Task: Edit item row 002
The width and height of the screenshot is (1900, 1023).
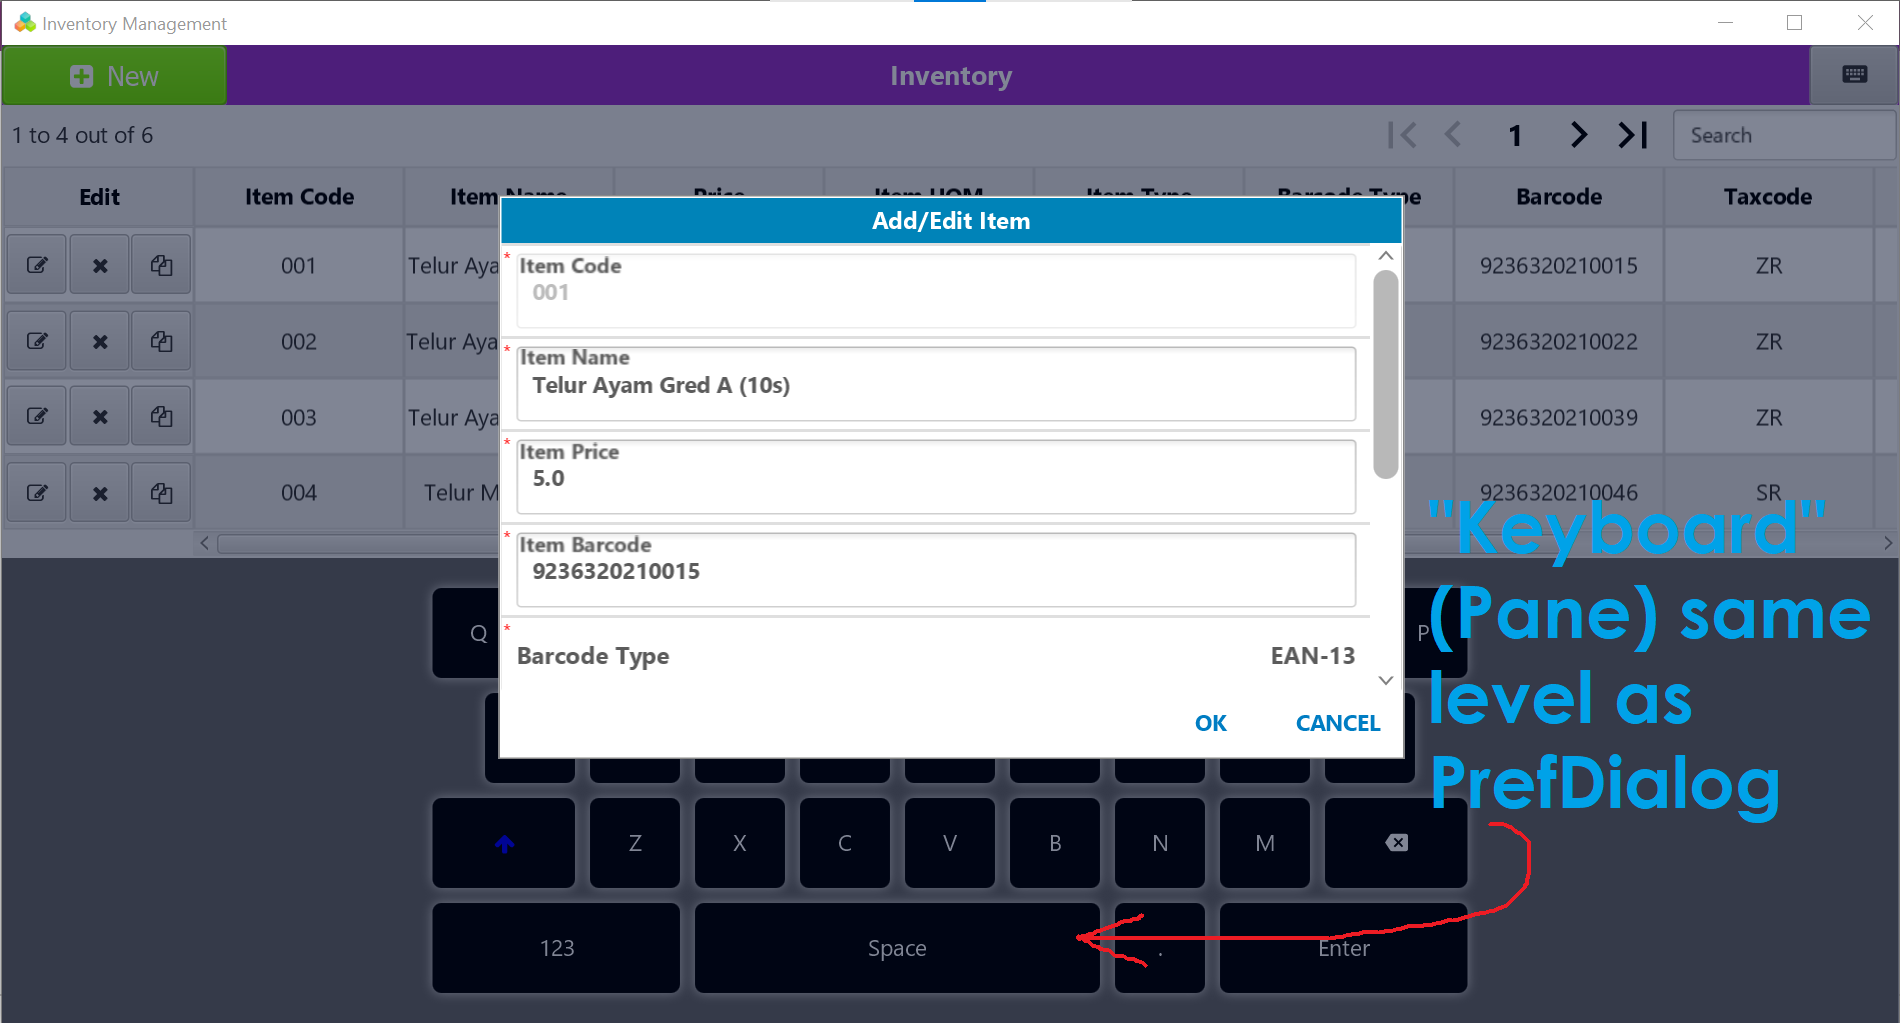Action: point(37,341)
